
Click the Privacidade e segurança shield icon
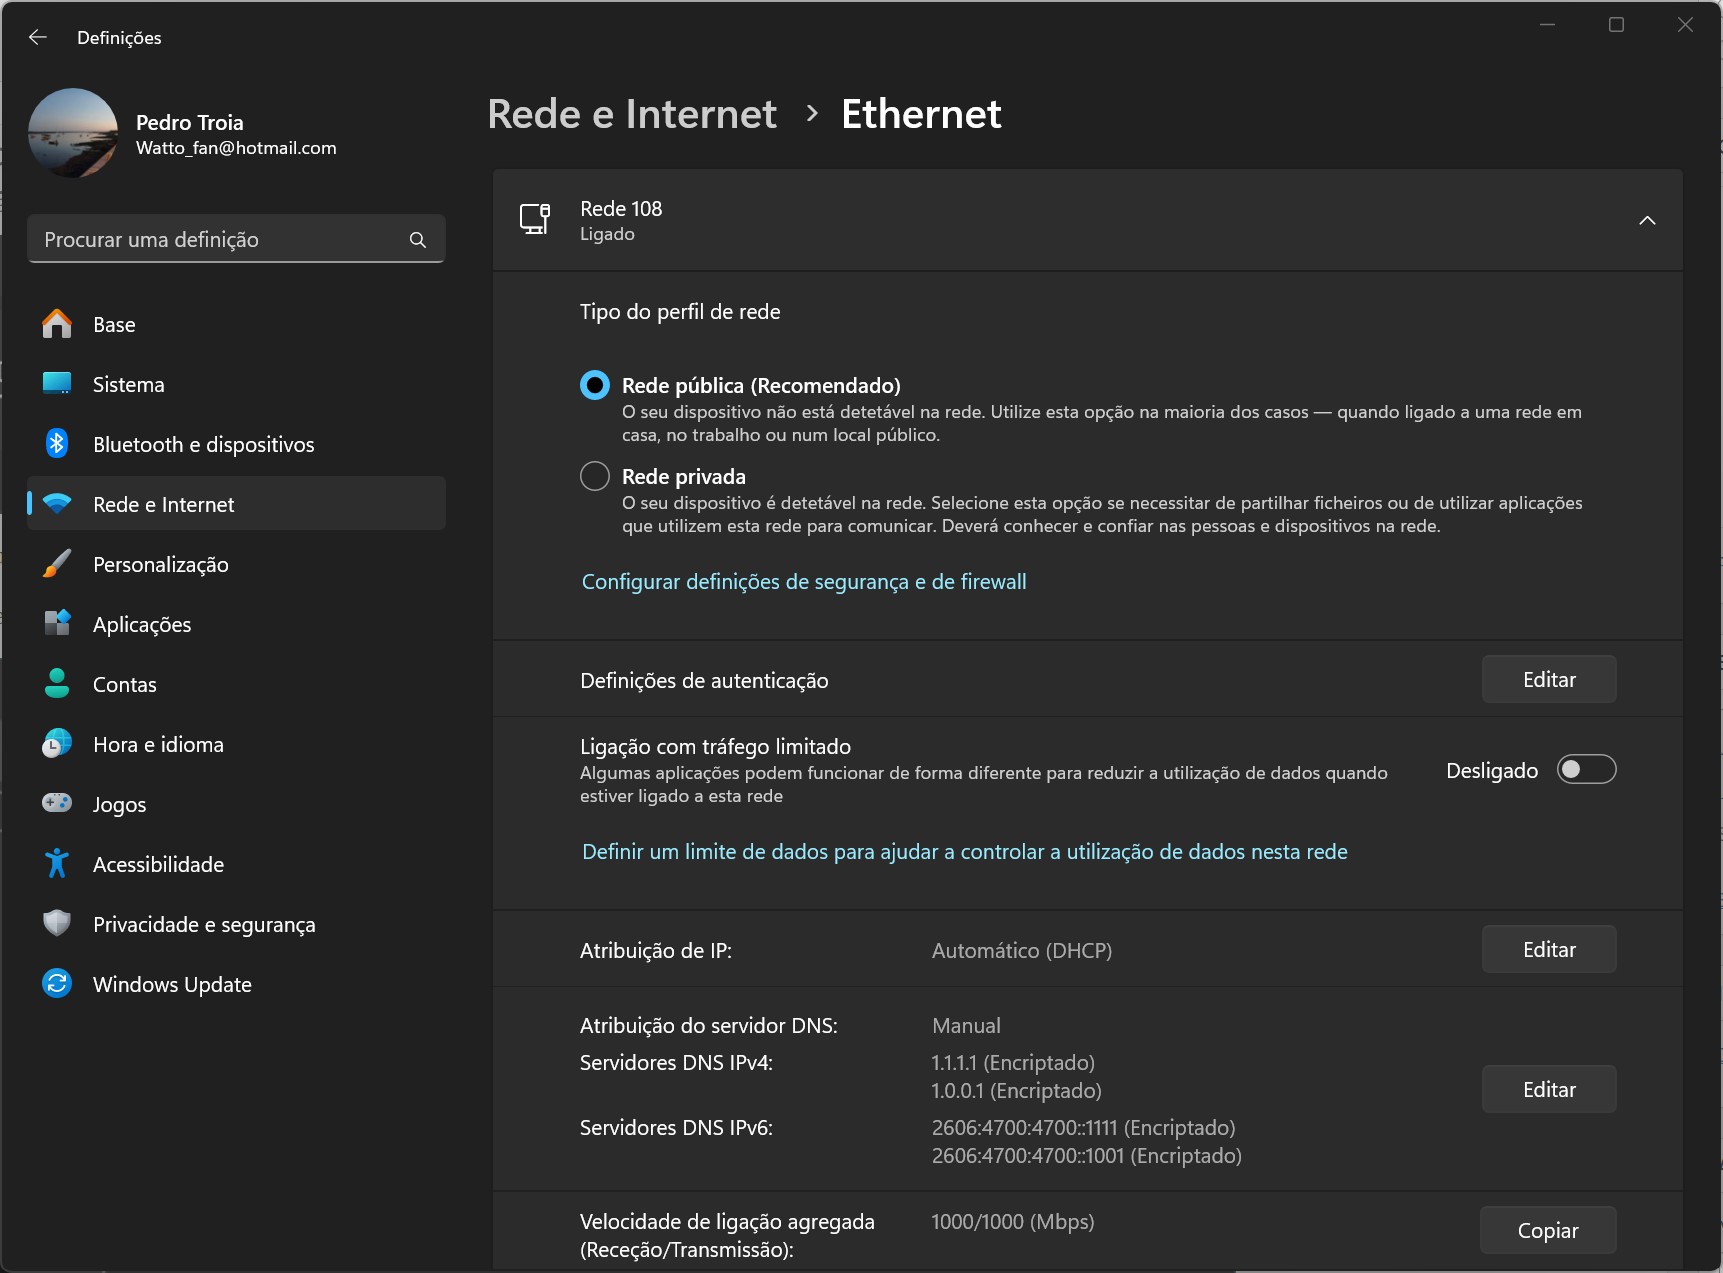[x=57, y=924]
